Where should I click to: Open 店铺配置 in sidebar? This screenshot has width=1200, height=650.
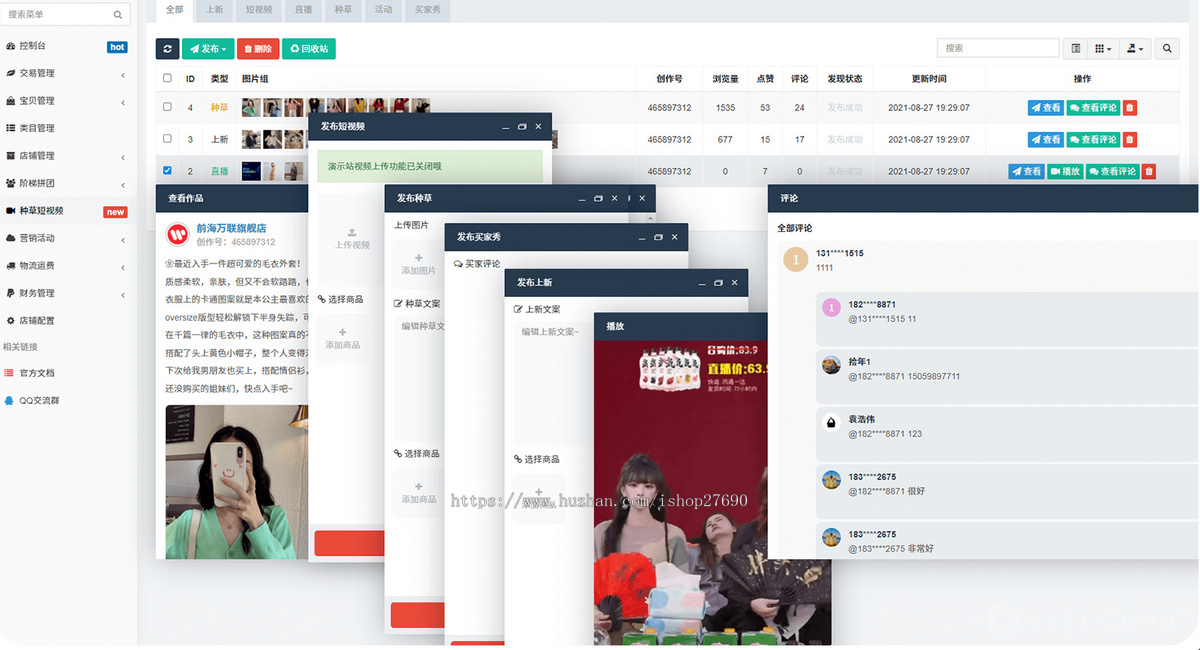(68, 321)
